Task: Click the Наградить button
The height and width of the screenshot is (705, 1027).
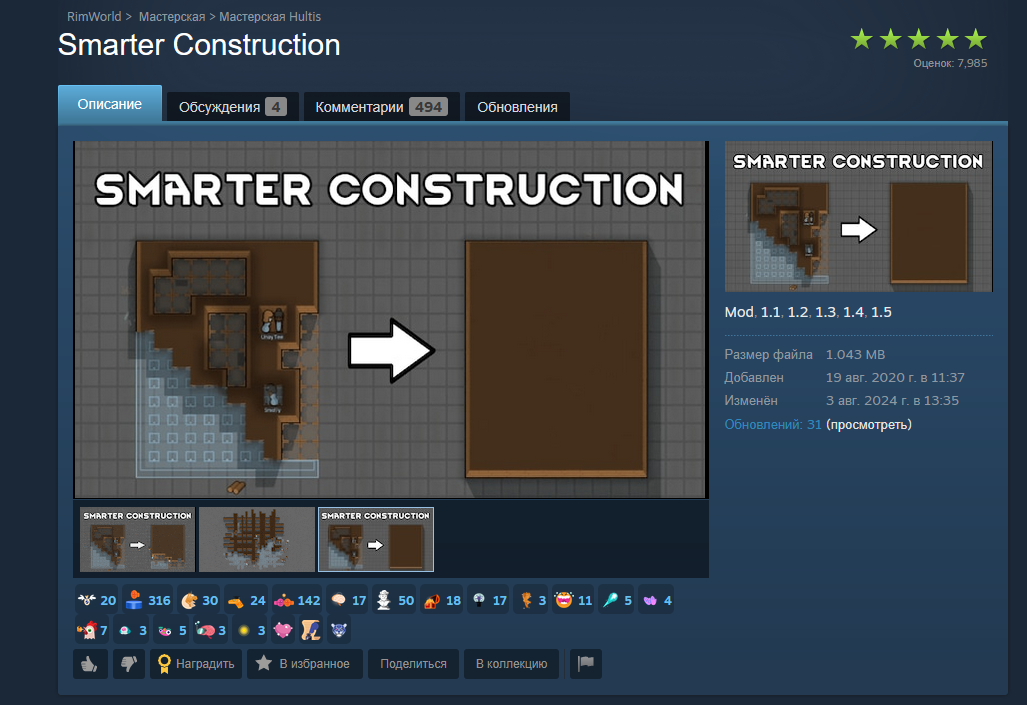Action: [x=196, y=664]
